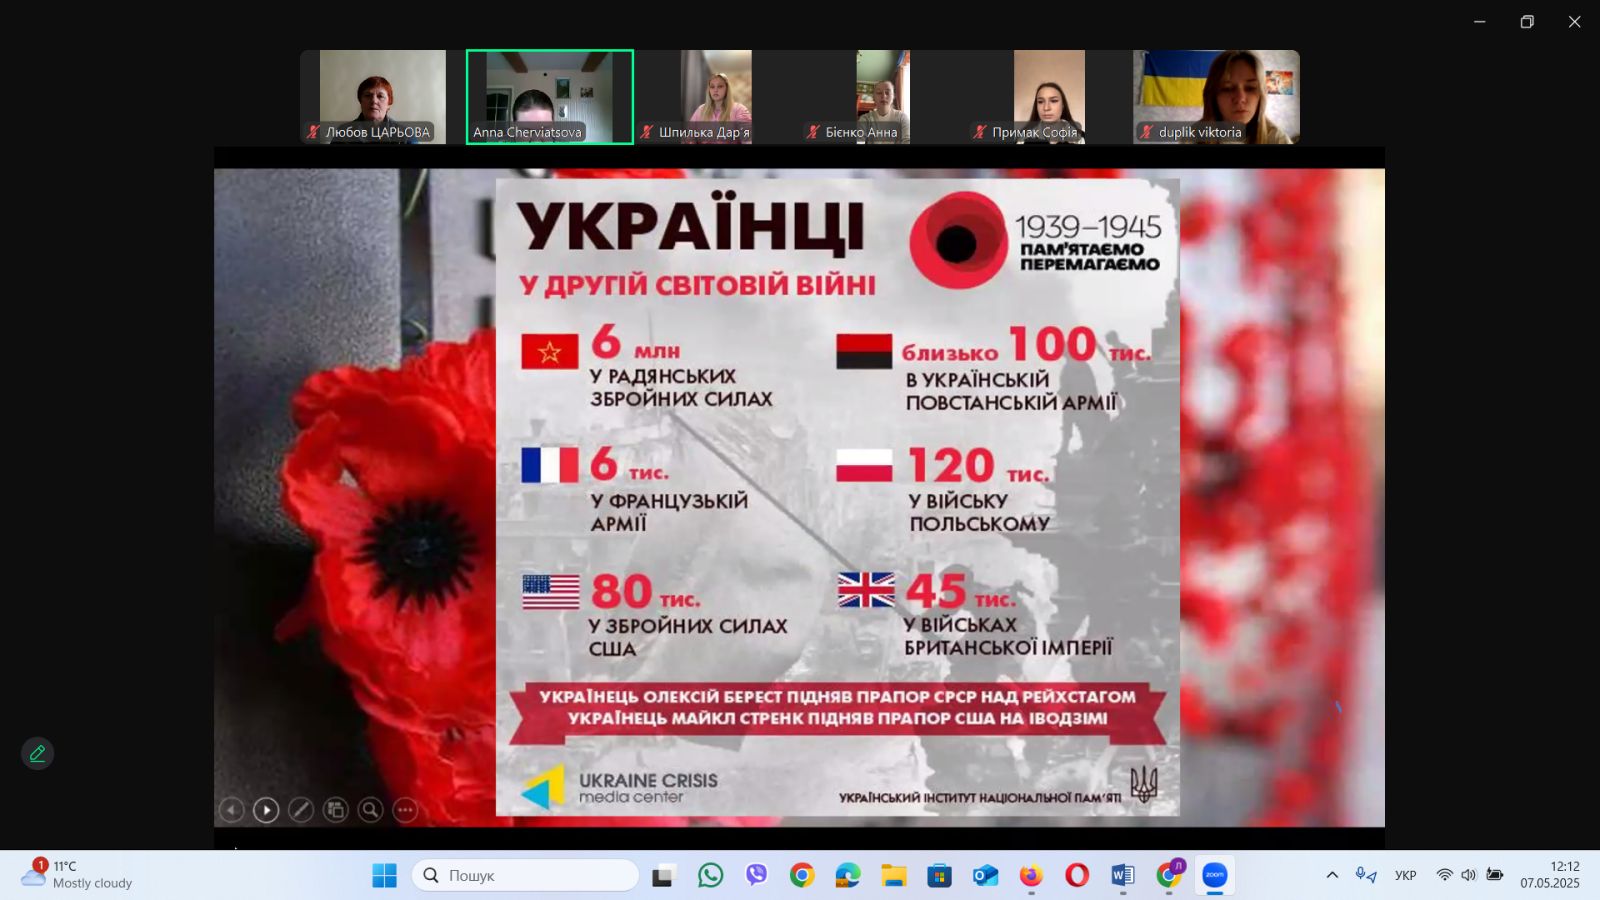Show all slides overview icon

coord(335,810)
